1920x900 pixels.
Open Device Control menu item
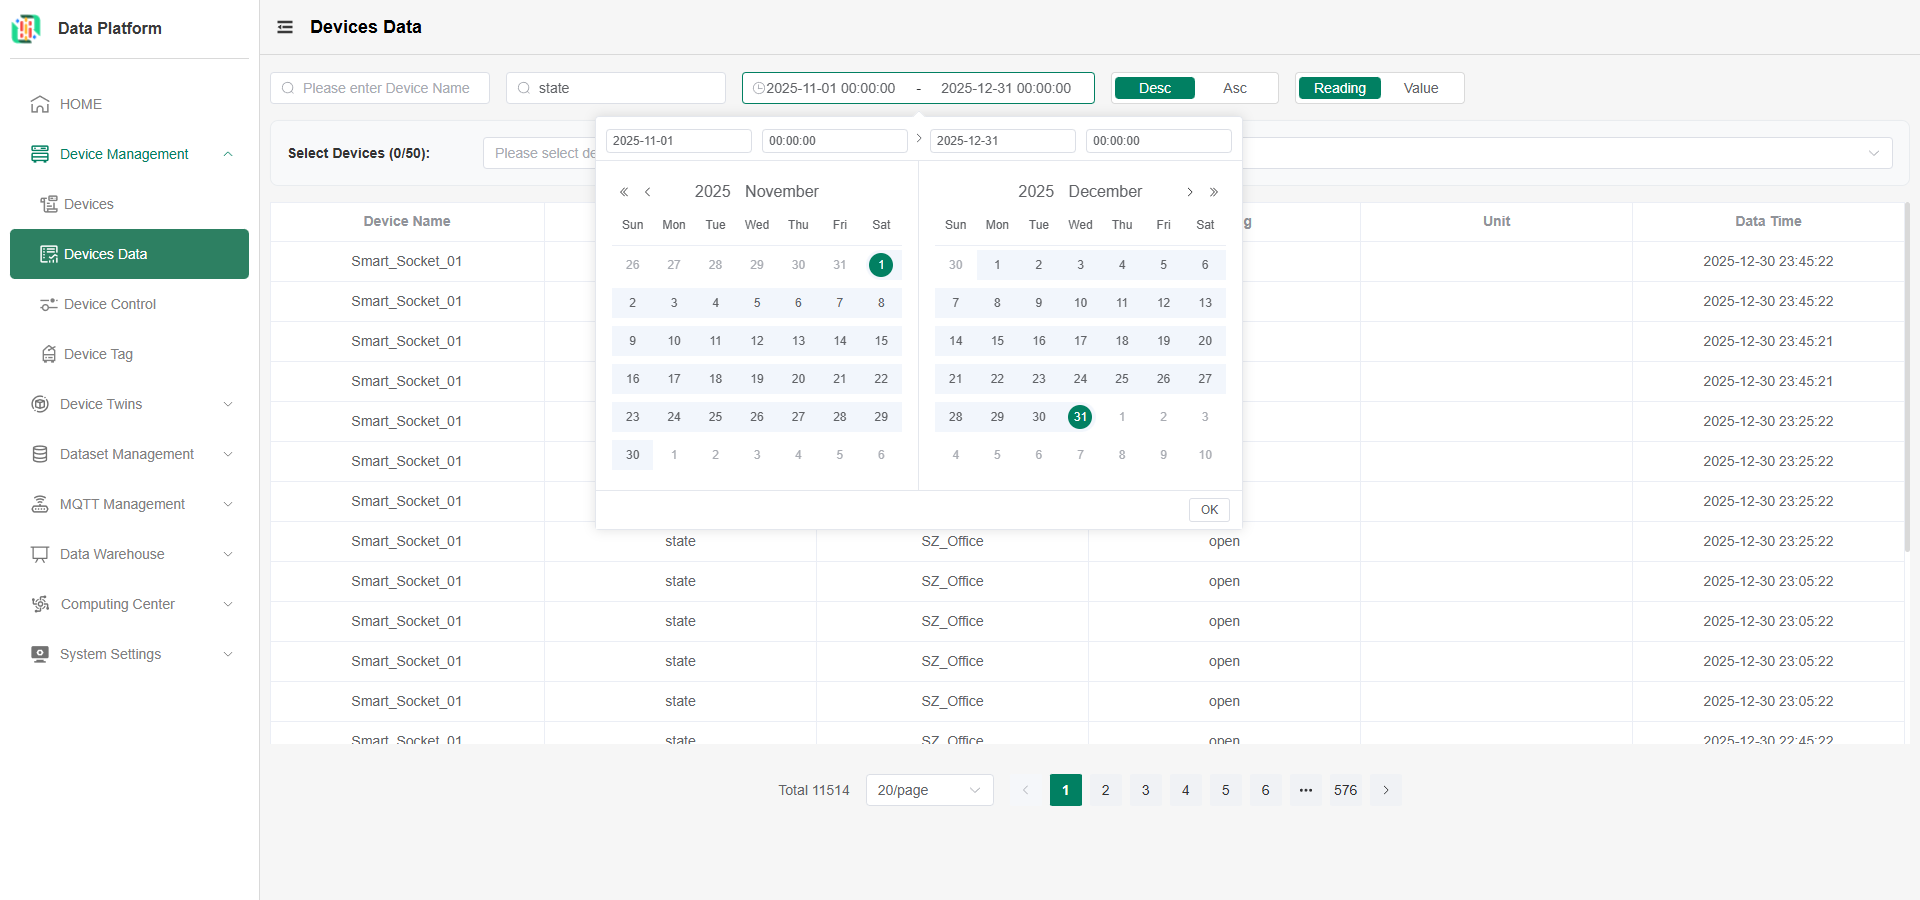click(110, 304)
